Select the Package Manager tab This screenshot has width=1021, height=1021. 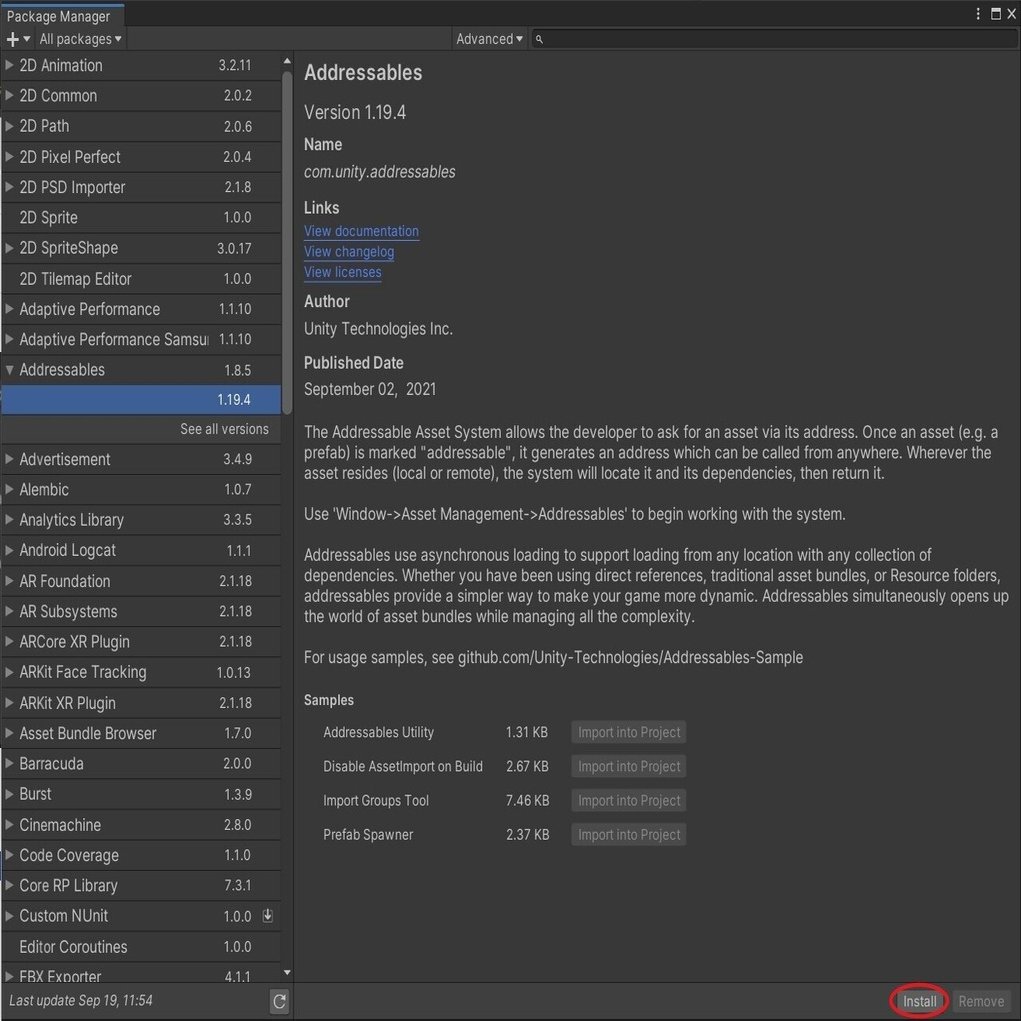coord(61,16)
